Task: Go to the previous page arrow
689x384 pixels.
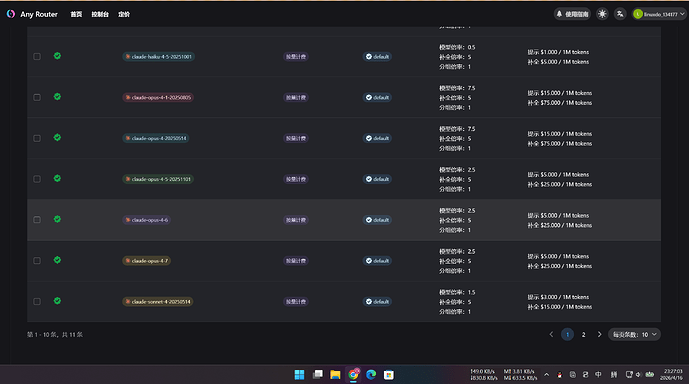Action: click(551, 335)
